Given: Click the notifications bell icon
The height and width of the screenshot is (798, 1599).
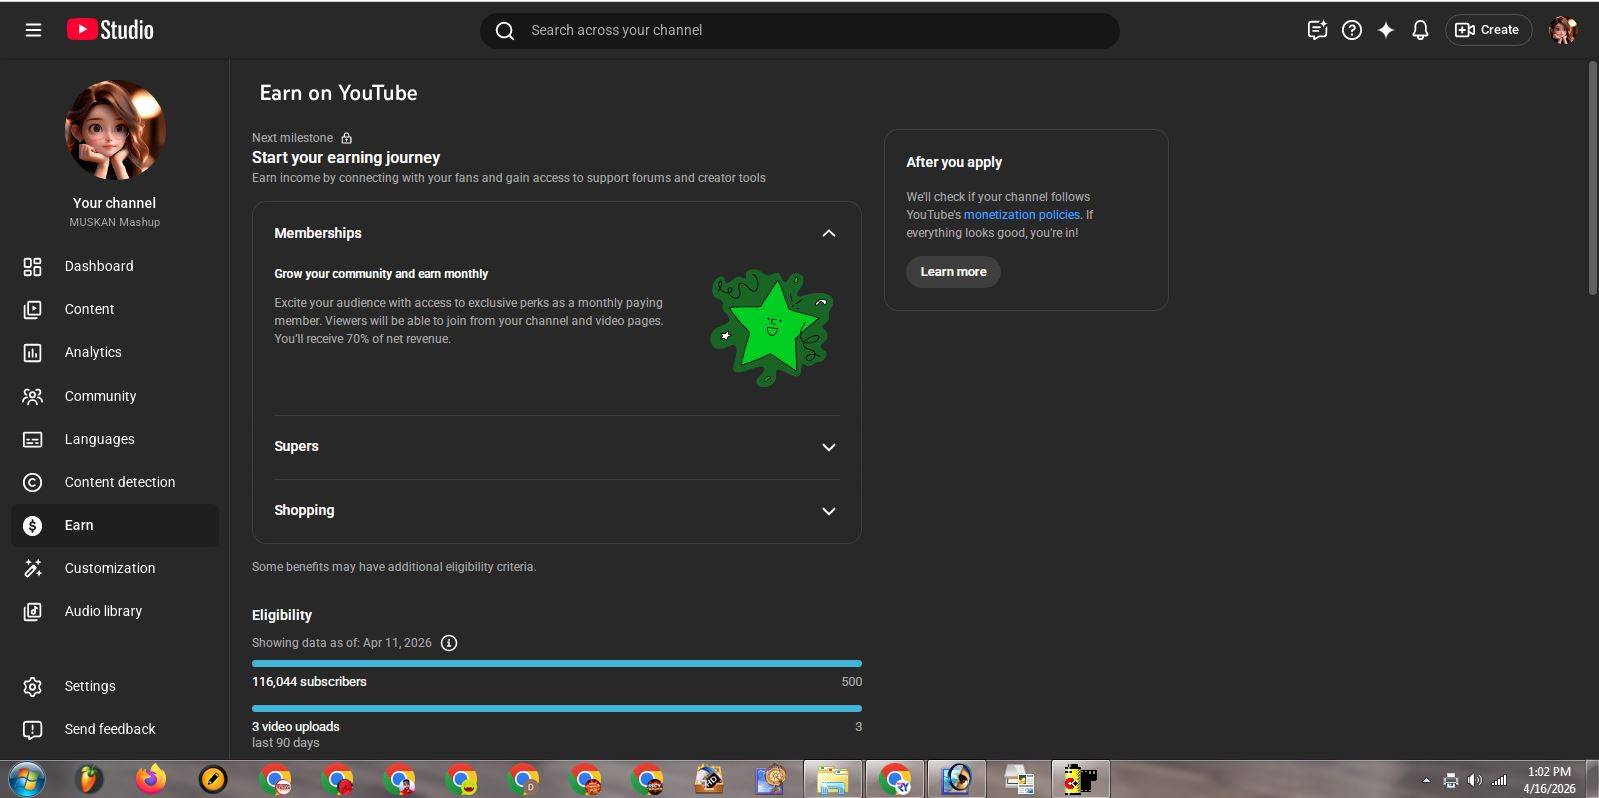Looking at the screenshot, I should 1420,30.
